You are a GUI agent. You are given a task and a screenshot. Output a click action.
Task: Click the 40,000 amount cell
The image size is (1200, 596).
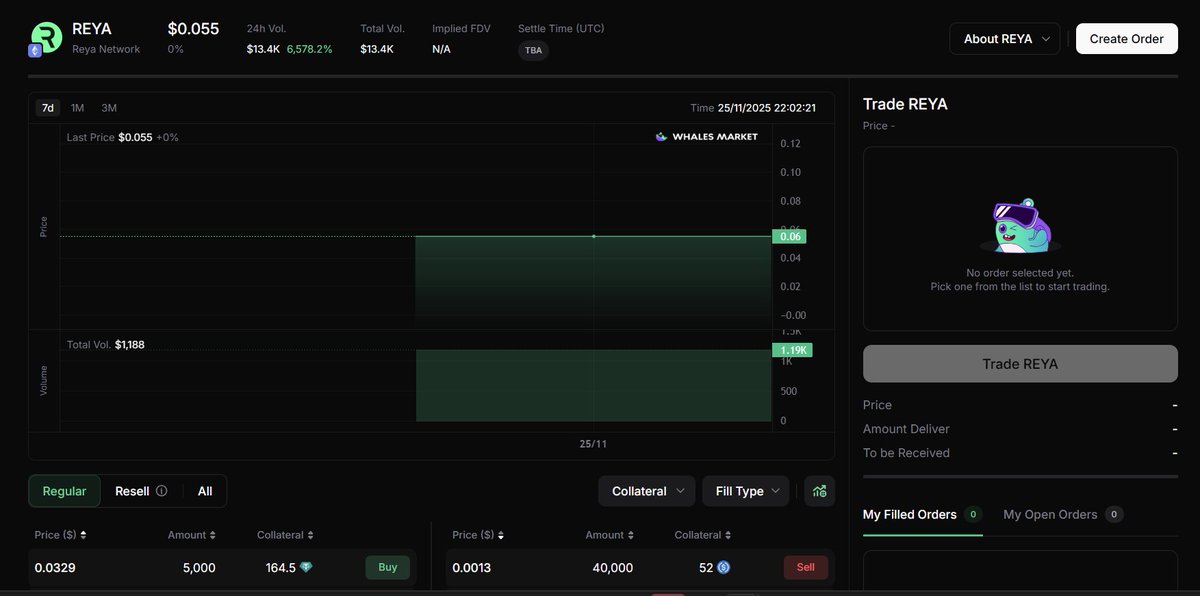(x=613, y=567)
